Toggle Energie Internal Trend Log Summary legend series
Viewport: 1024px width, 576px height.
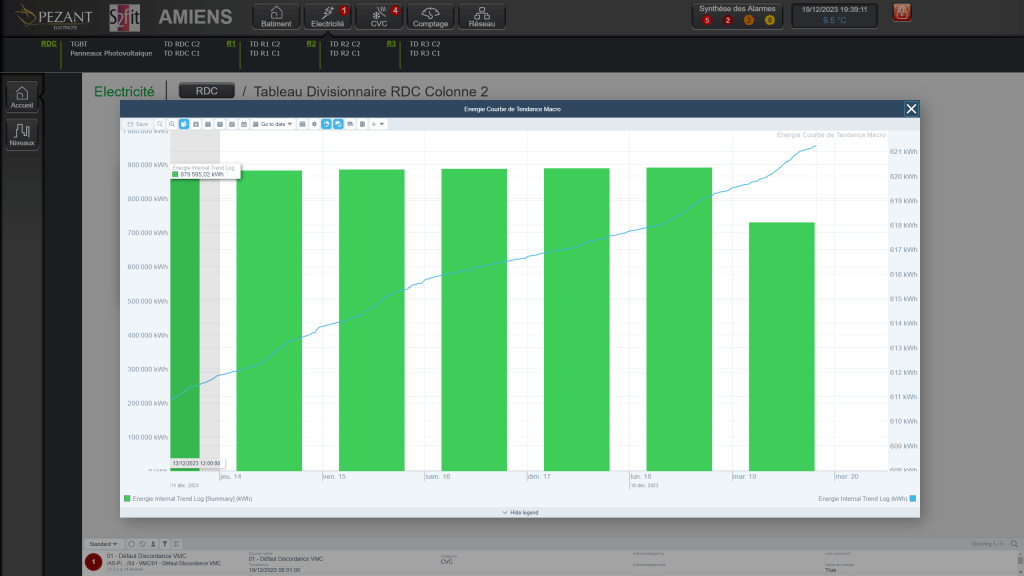click(x=188, y=498)
